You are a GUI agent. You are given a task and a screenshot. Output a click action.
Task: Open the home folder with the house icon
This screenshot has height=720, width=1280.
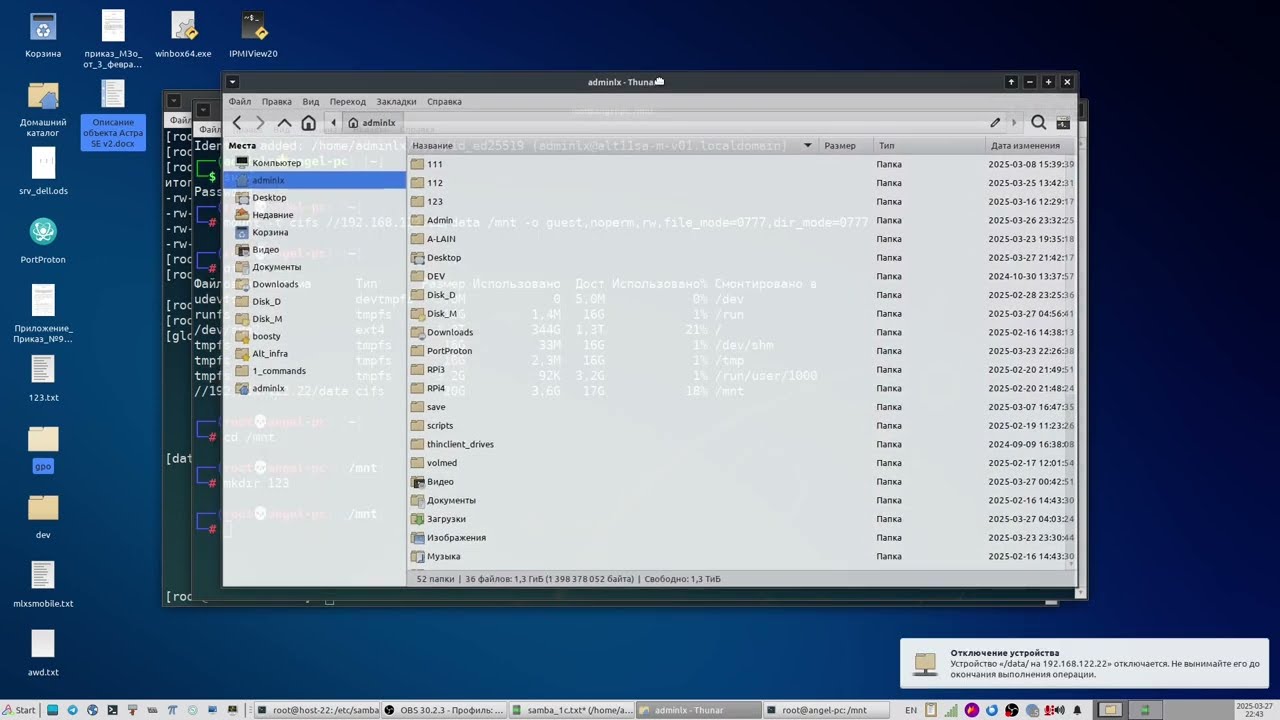(308, 123)
